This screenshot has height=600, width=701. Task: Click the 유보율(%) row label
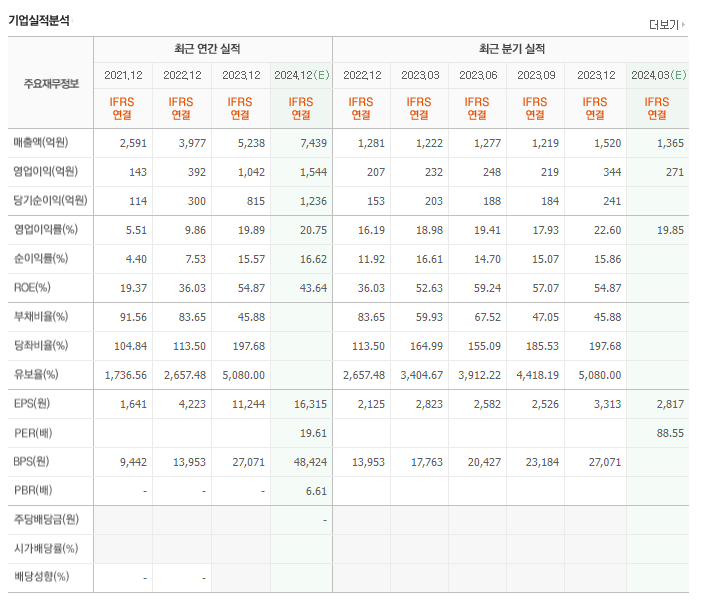coord(36,375)
